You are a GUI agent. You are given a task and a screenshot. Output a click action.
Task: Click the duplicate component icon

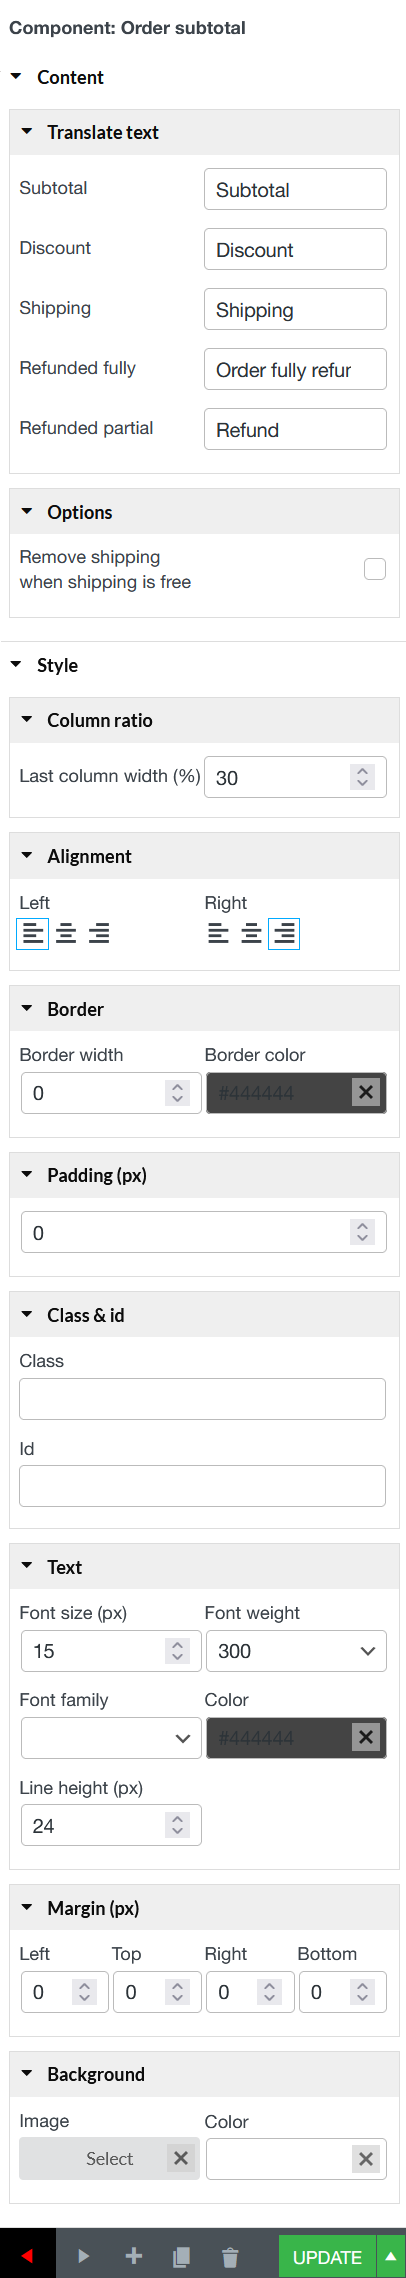[182, 2256]
